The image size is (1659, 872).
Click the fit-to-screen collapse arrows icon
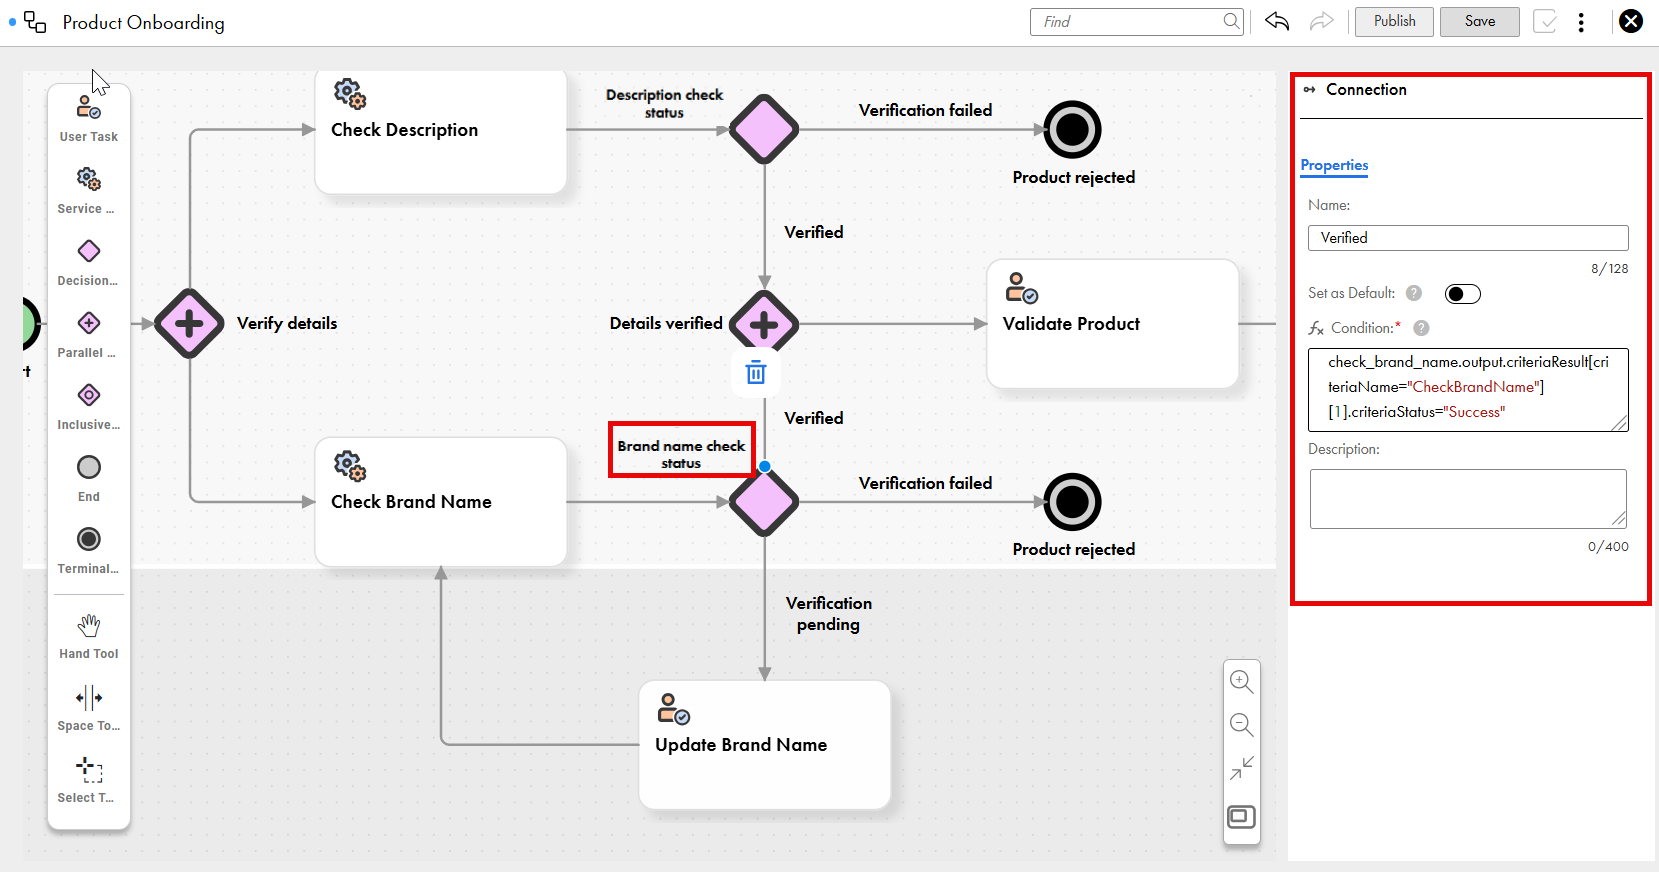[x=1242, y=768]
